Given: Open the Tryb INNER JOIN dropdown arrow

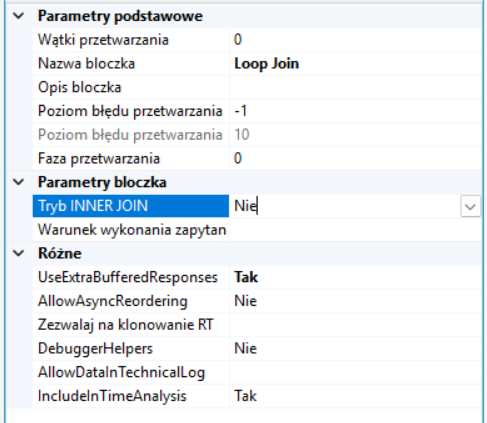Looking at the screenshot, I should (470, 206).
